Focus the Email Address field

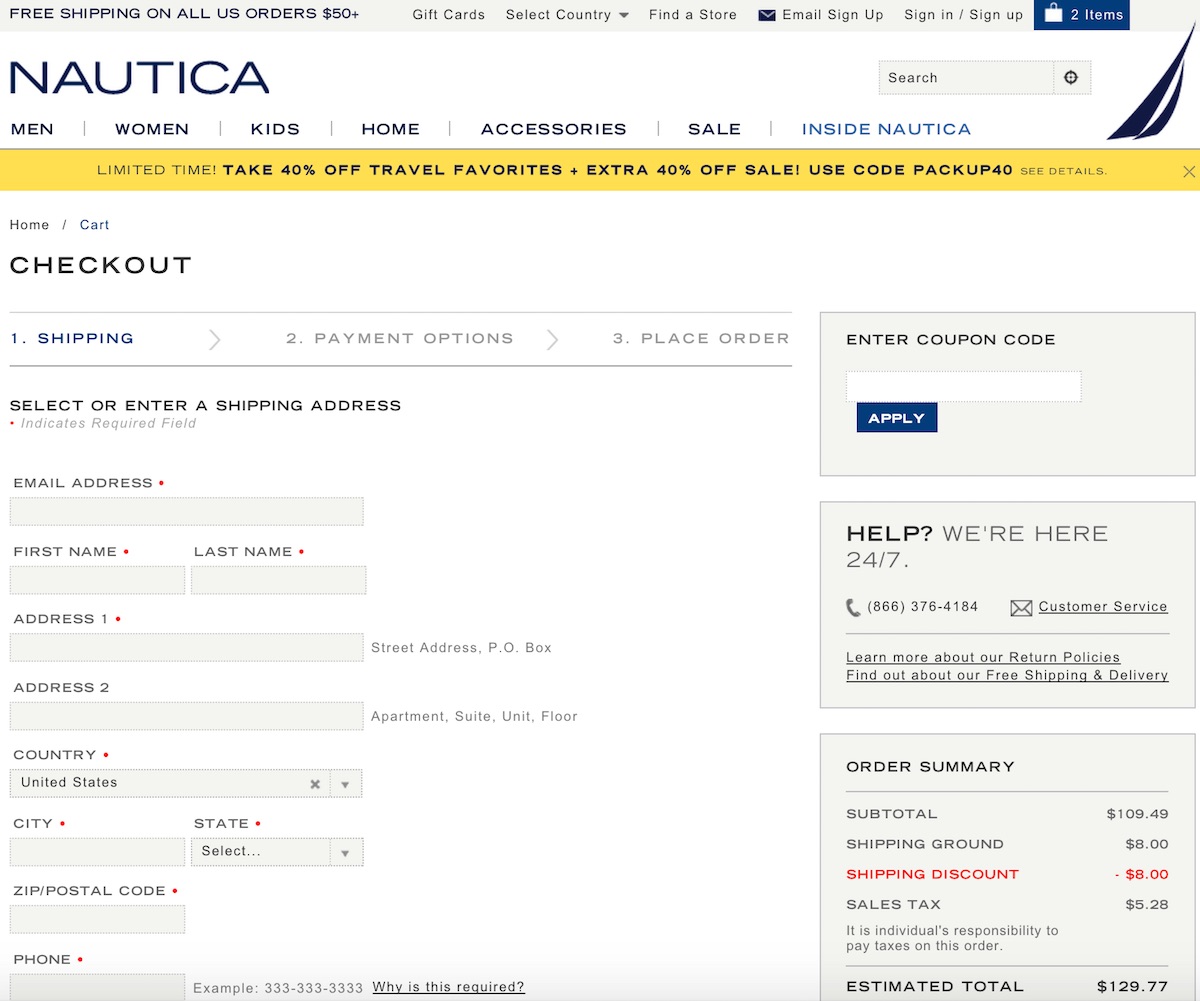(187, 512)
